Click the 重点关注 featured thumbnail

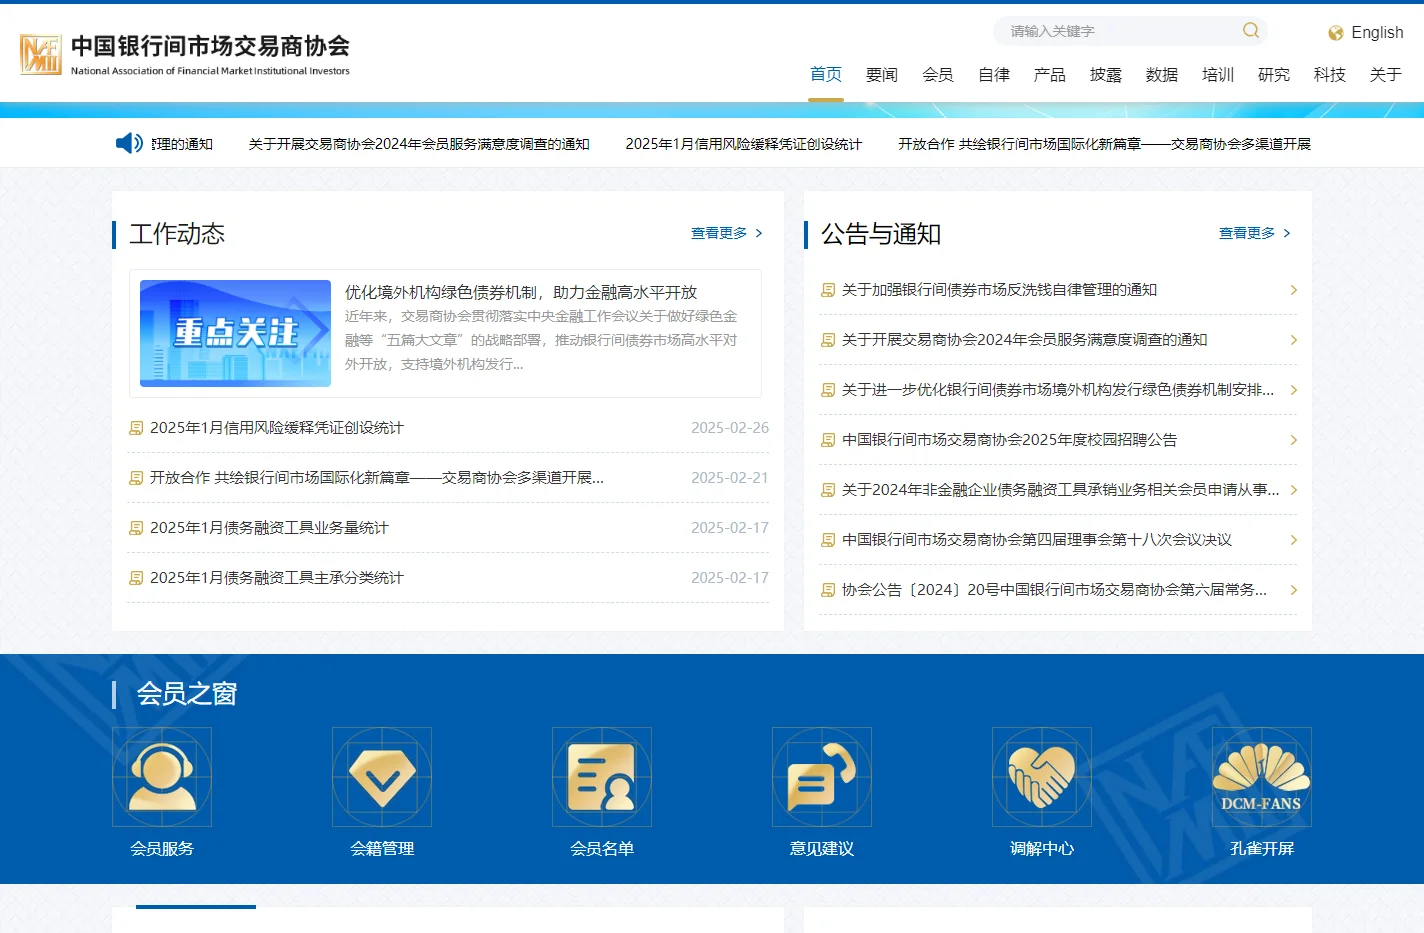[235, 333]
